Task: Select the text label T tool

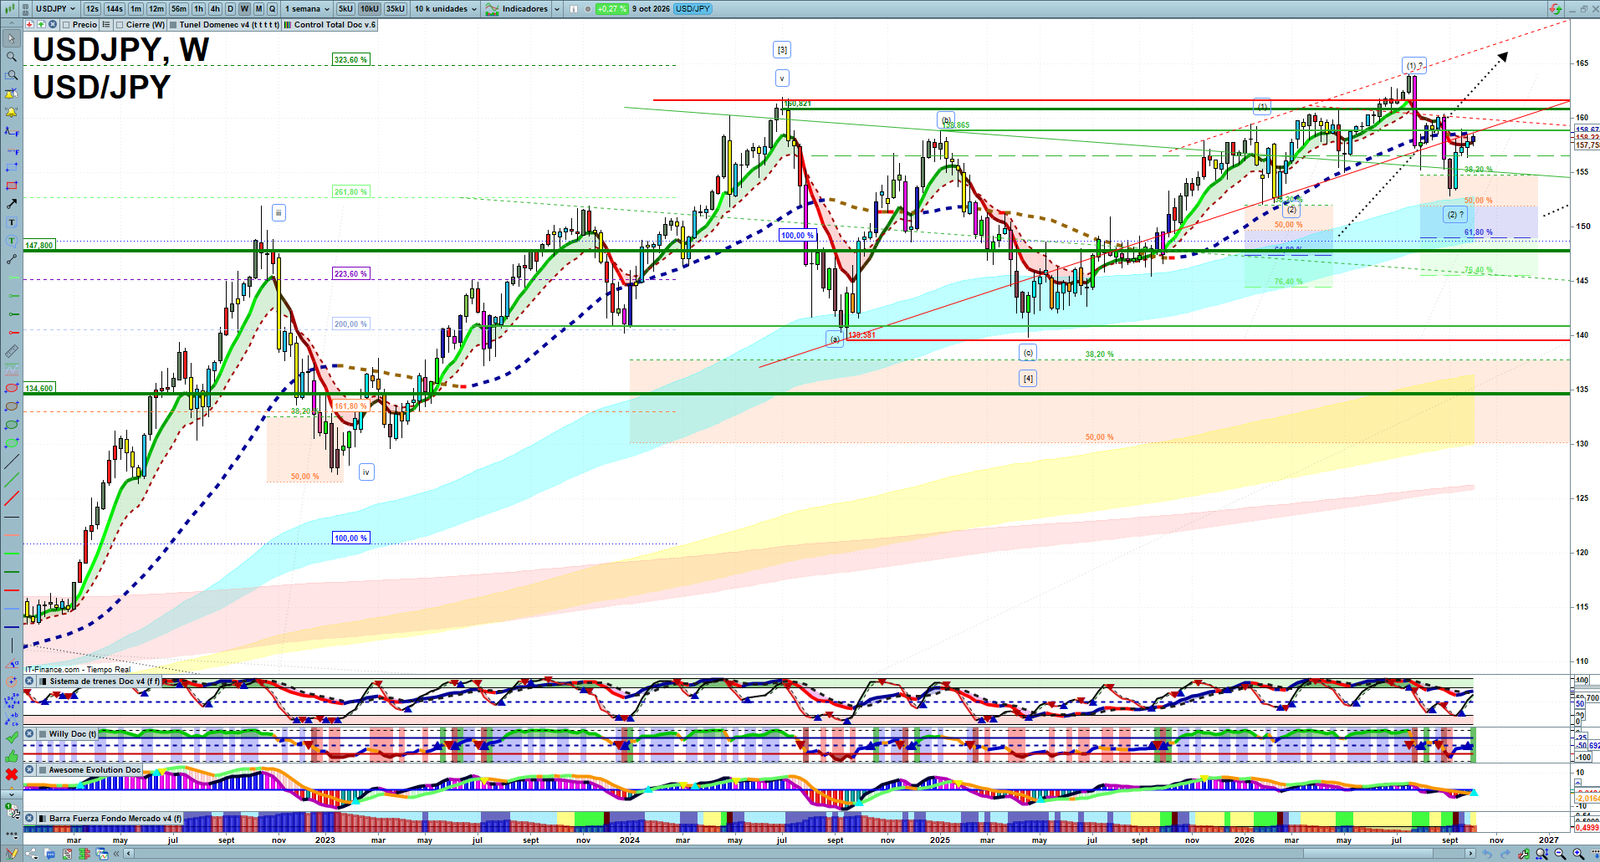Action: 12,222
